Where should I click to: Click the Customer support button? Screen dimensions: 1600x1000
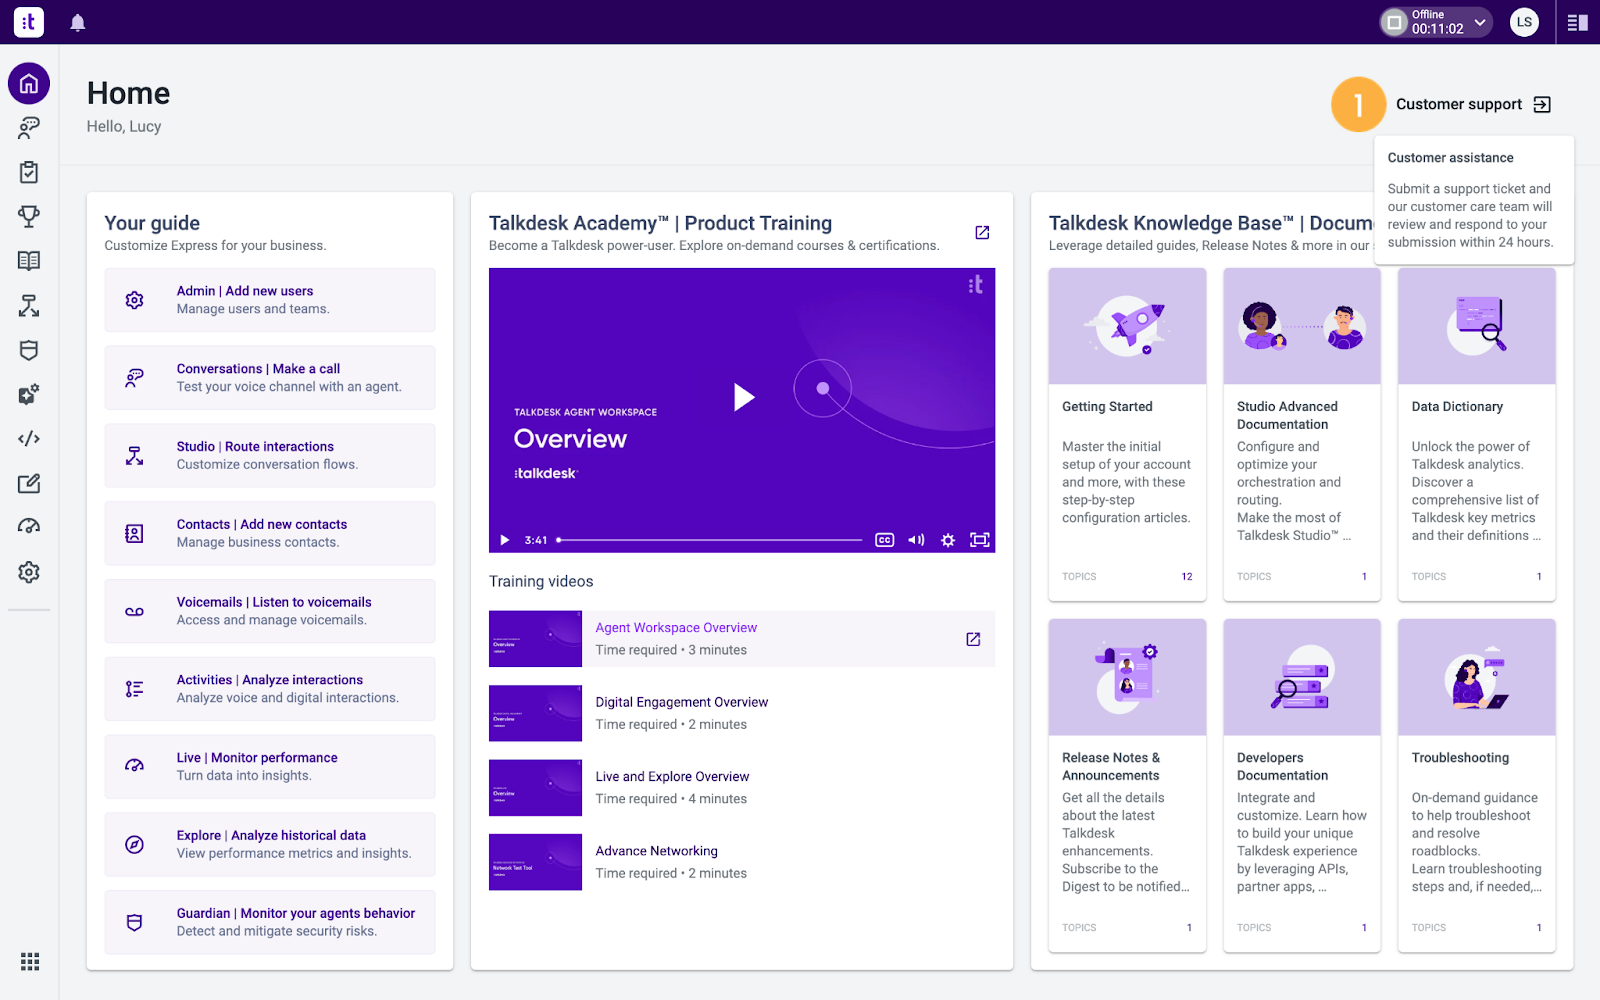point(1473,104)
